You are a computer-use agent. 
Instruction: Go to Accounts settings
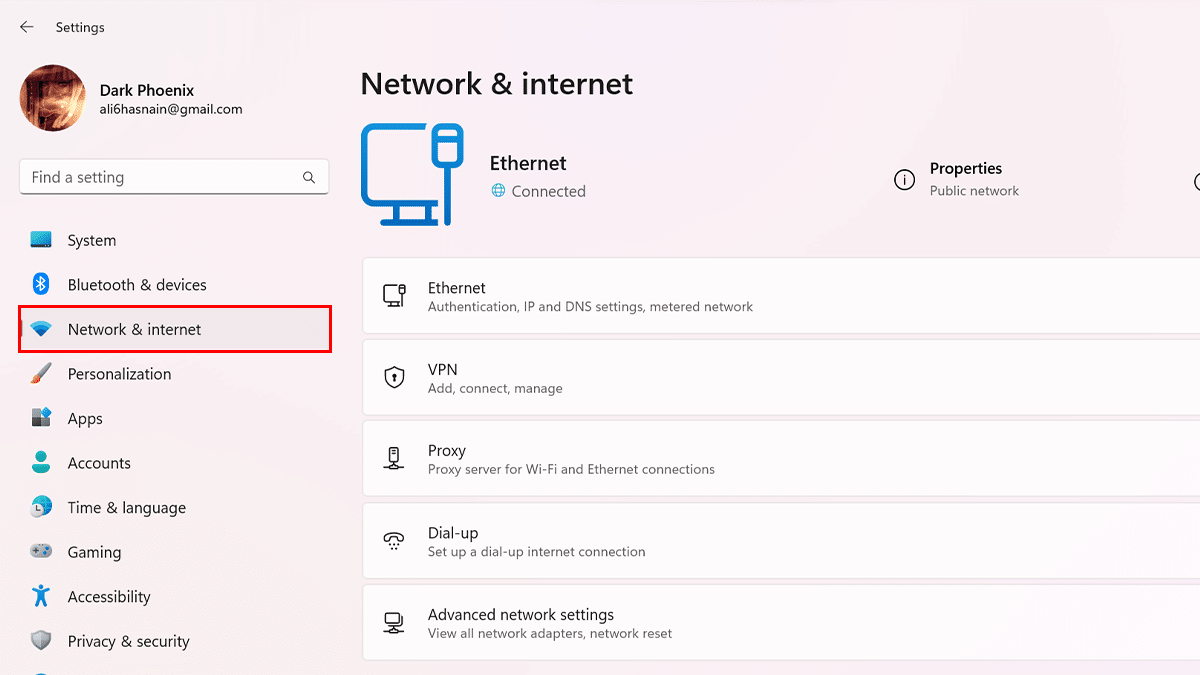pos(99,463)
